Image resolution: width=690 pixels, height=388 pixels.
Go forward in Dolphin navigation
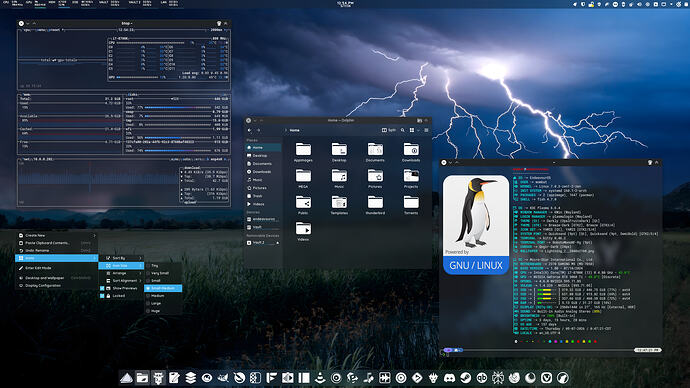pyautogui.click(x=259, y=130)
